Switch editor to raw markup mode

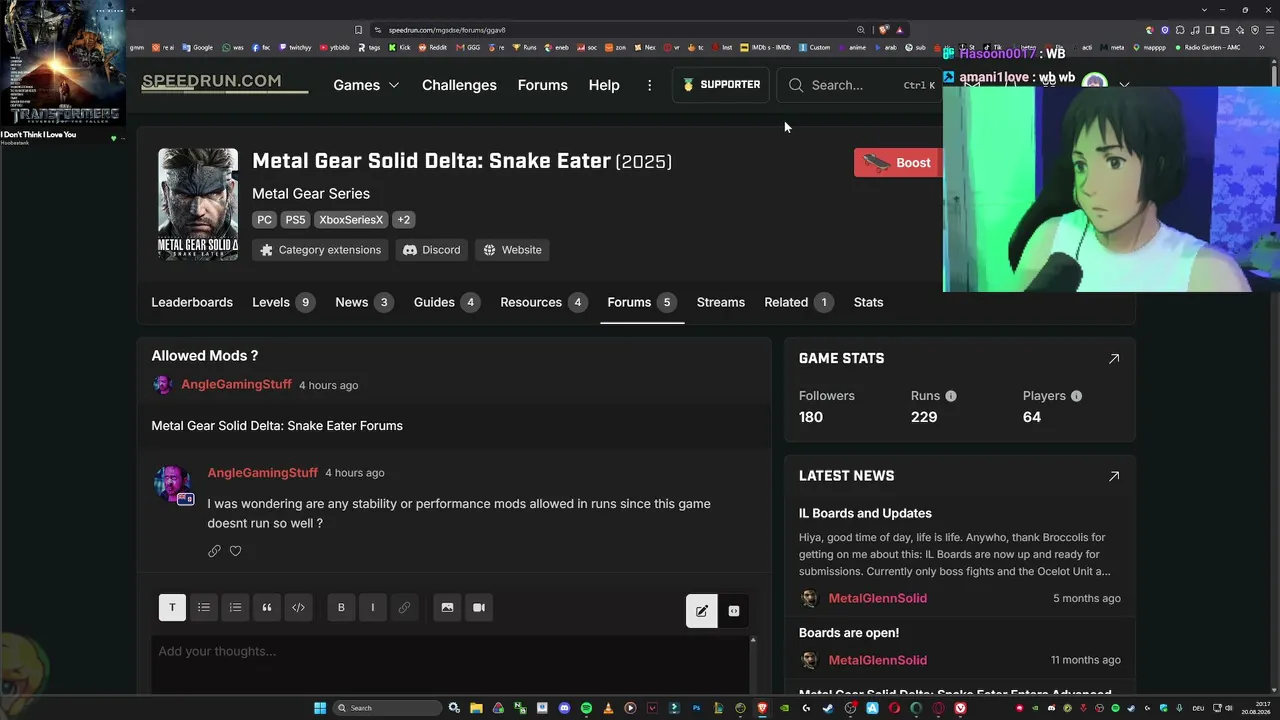[x=734, y=611]
